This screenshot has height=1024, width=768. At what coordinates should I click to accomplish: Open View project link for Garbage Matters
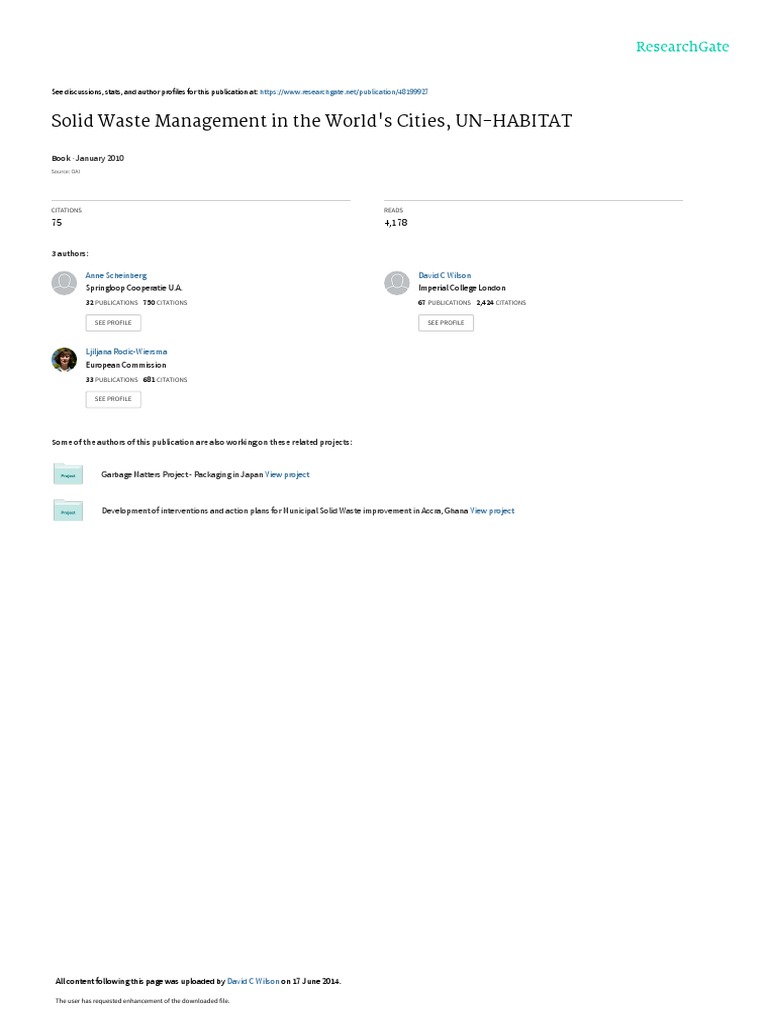287,475
